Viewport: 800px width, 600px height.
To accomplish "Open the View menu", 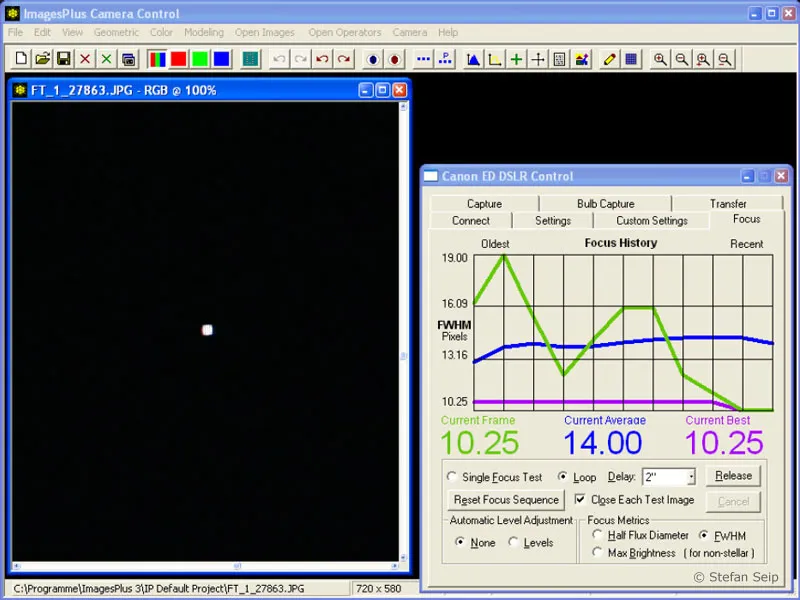I will (72, 32).
